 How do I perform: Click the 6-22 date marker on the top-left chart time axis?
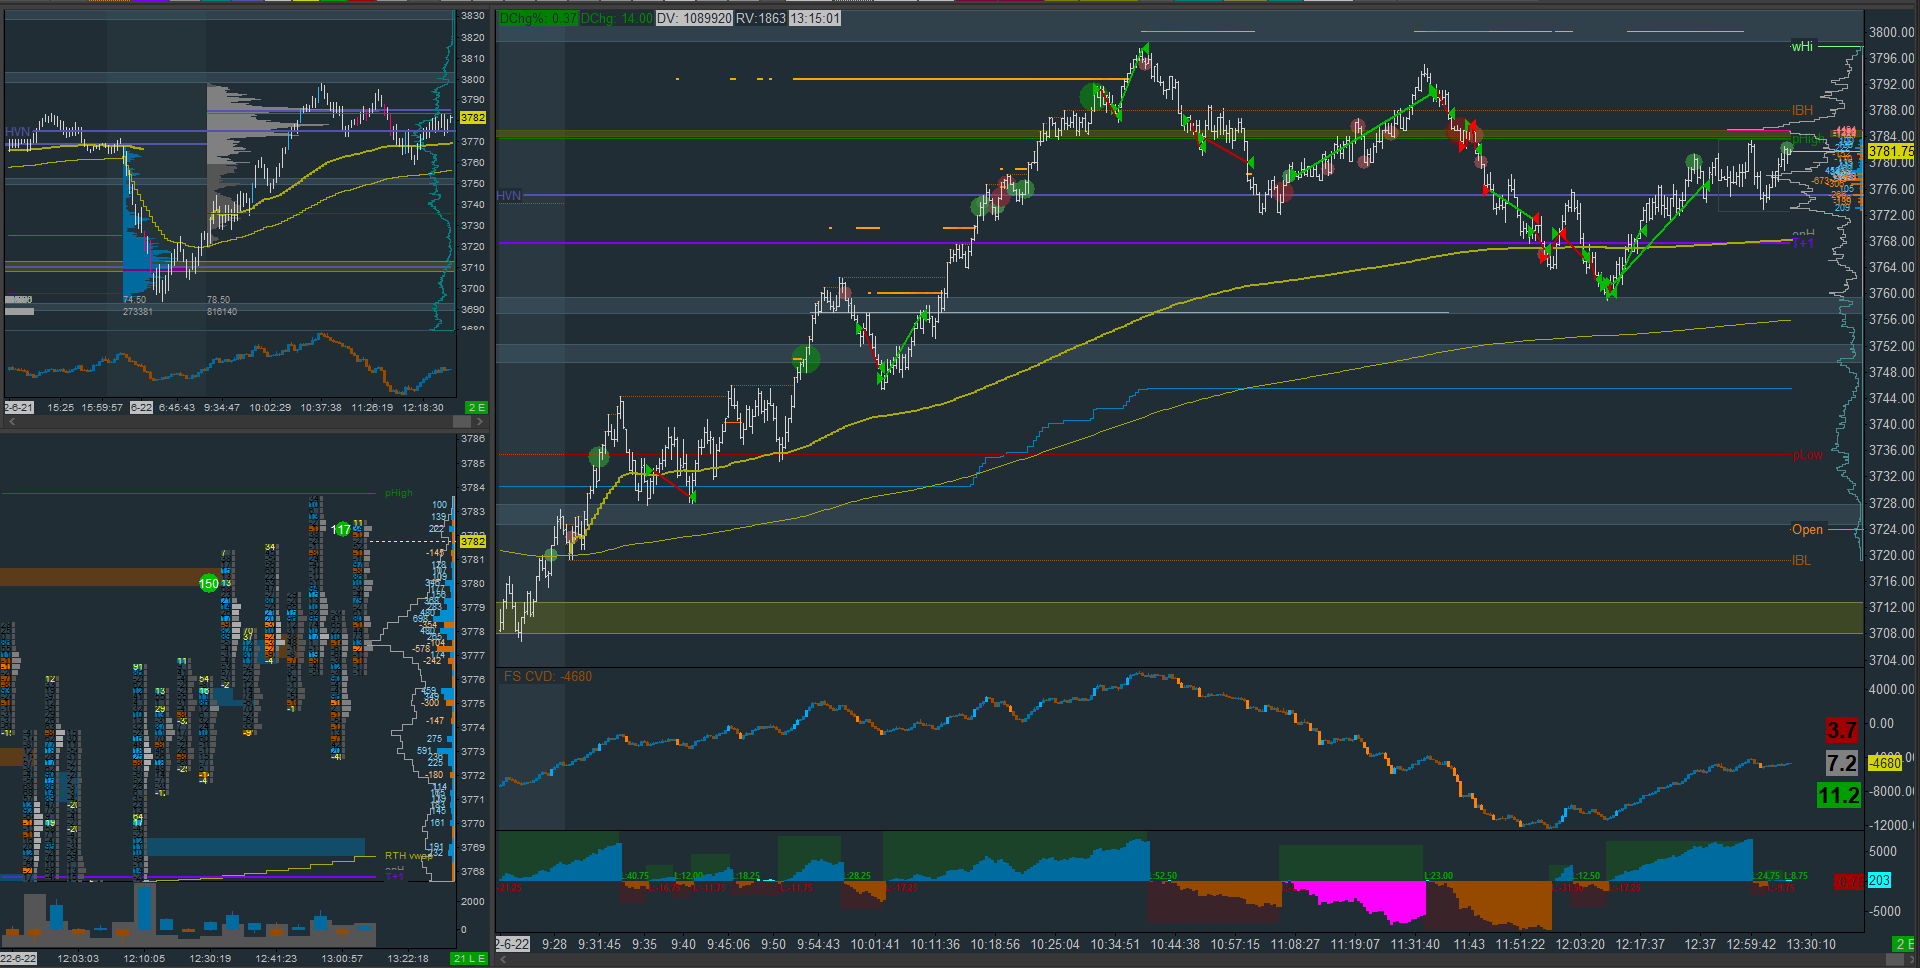141,407
